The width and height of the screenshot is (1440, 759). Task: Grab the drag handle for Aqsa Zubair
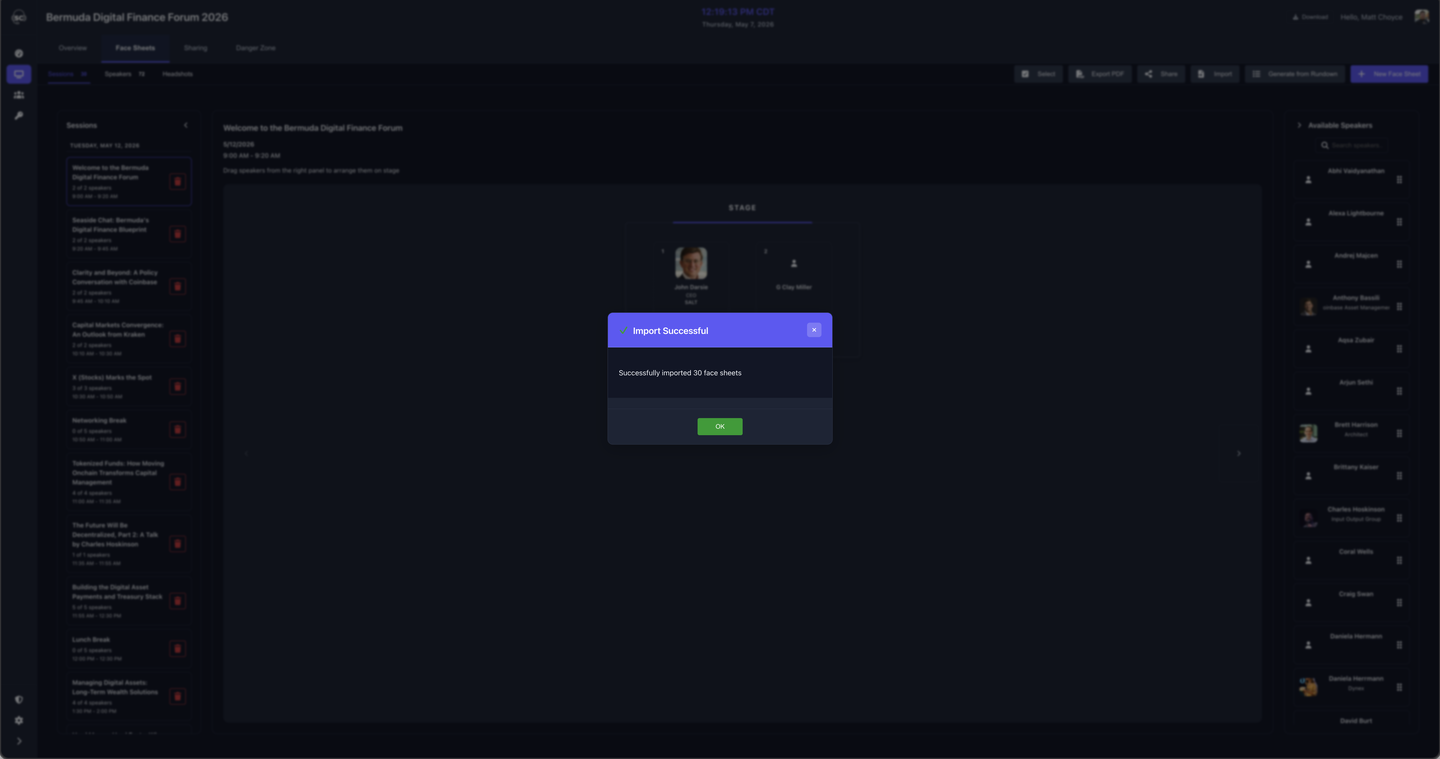[x=1399, y=349]
